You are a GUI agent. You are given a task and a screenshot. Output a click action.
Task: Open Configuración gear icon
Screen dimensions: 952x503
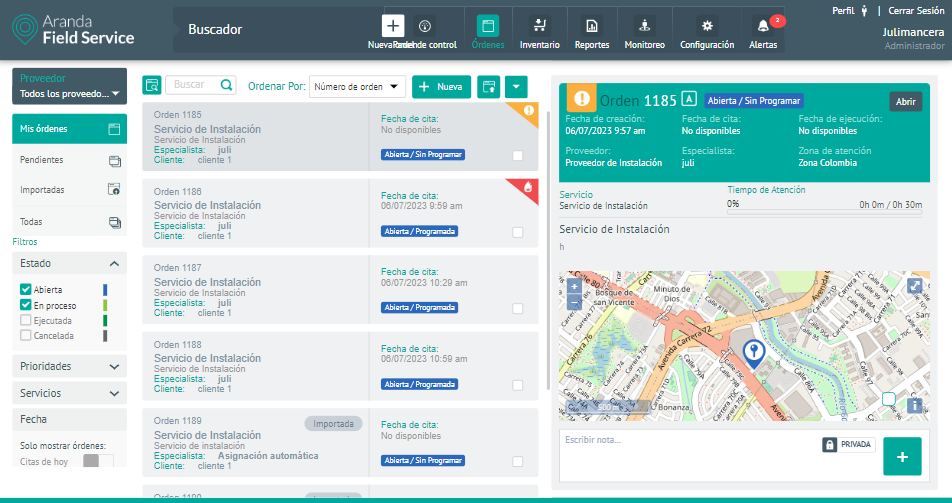pos(707,27)
